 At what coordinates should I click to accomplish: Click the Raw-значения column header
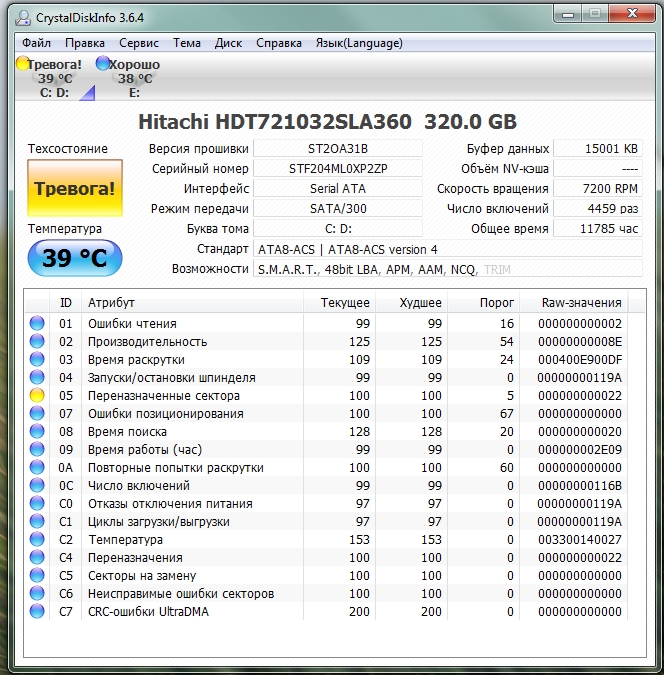[574, 303]
